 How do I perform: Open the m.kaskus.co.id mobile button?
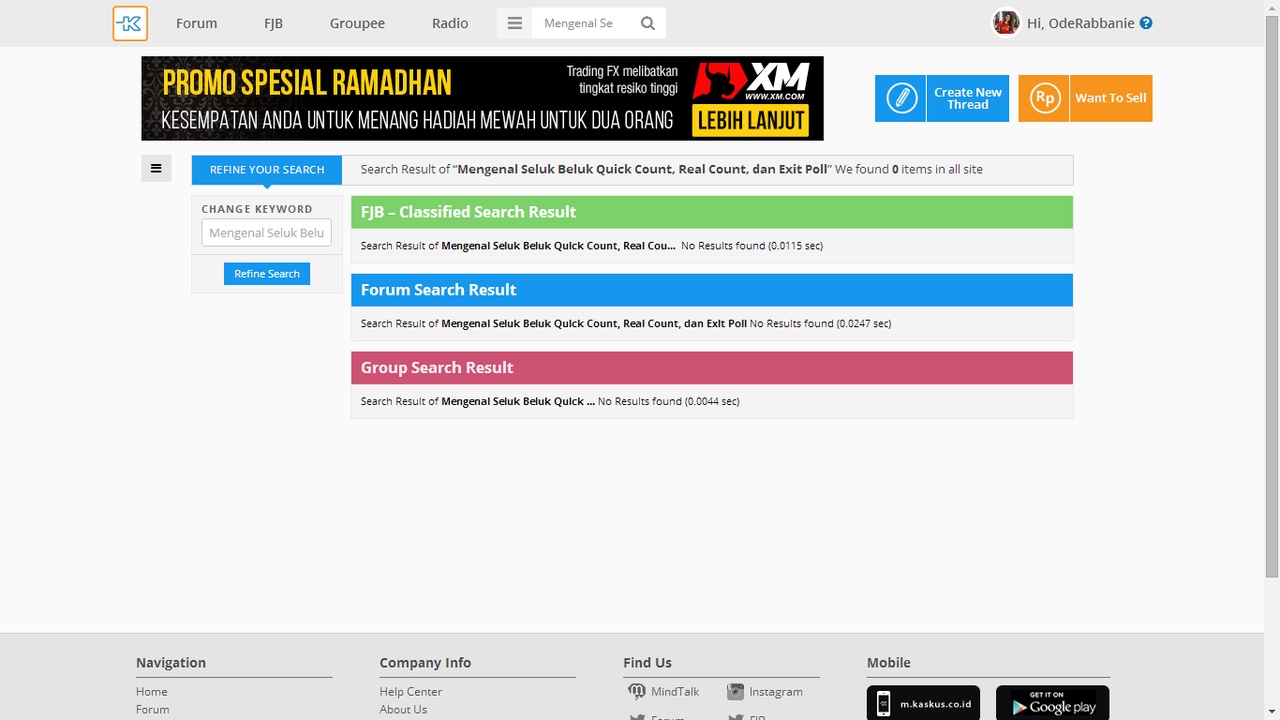click(x=923, y=703)
